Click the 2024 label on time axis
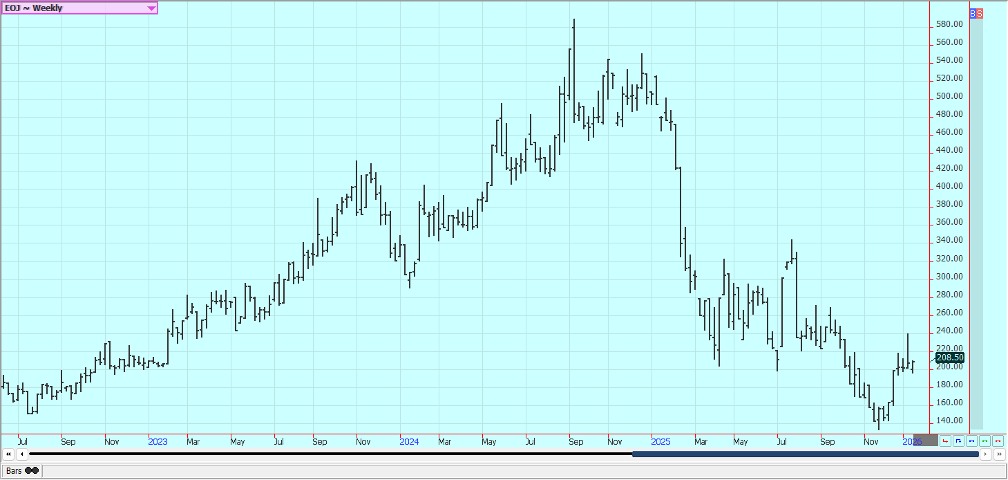Image resolution: width=1008 pixels, height=480 pixels. pyautogui.click(x=408, y=440)
